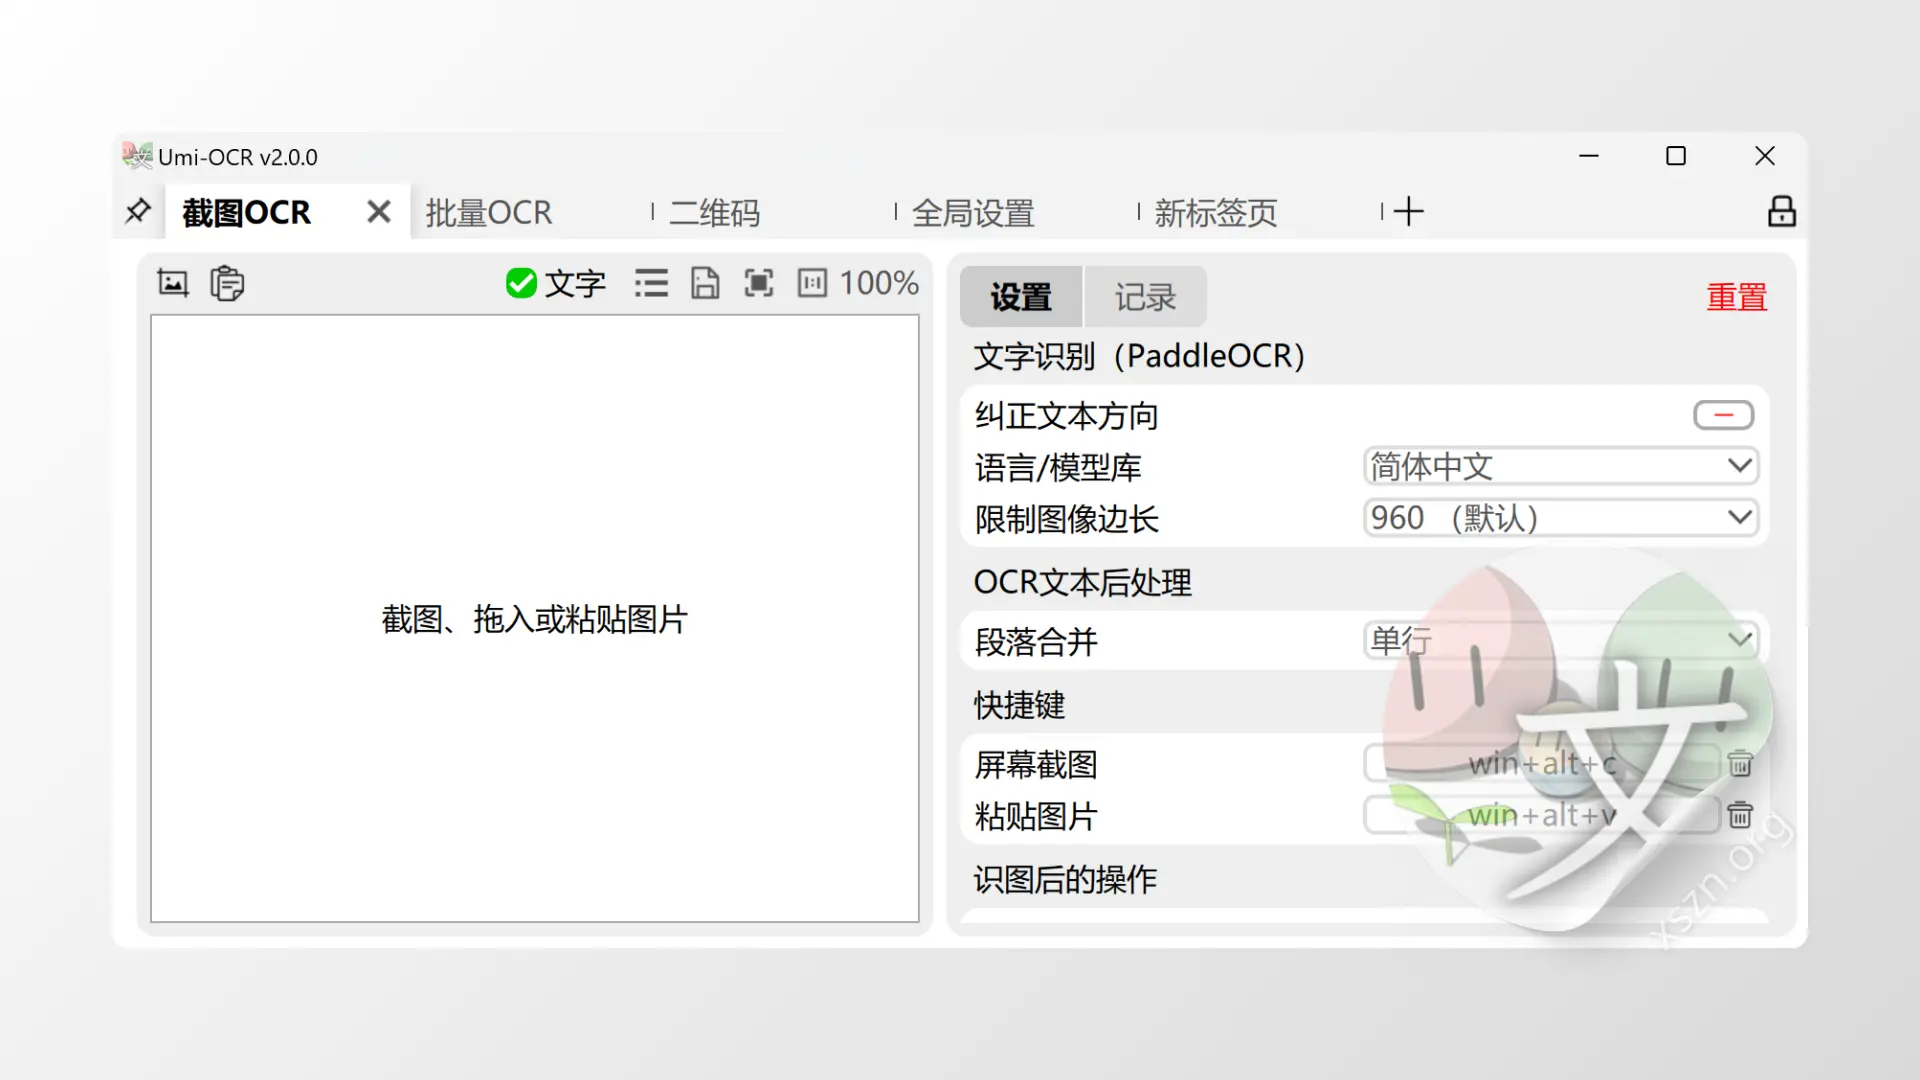
Task: Switch to the 记录 panel
Action: 1145,296
